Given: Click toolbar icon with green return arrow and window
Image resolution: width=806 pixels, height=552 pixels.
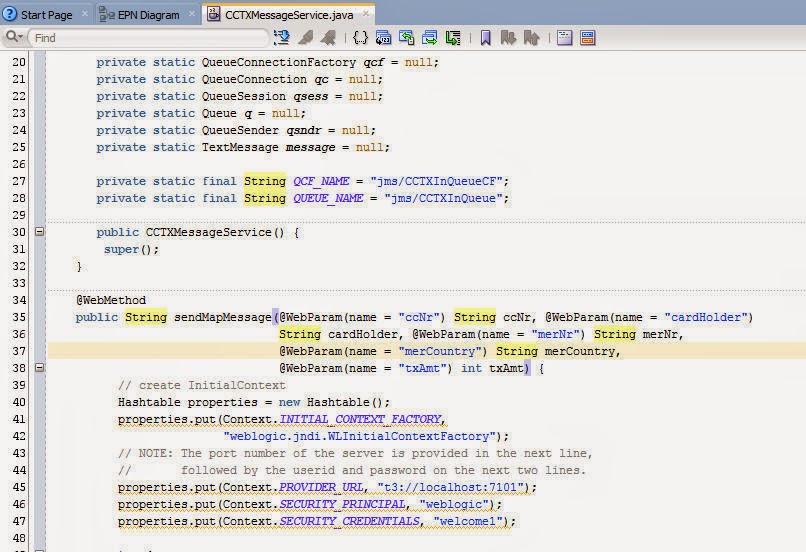Looking at the screenshot, I should click(407, 38).
